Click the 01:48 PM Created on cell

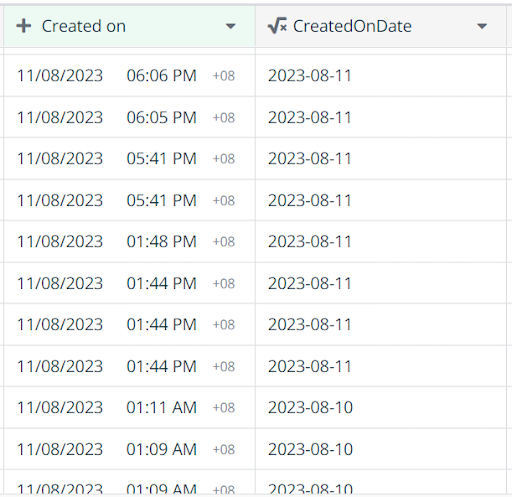pos(129,242)
